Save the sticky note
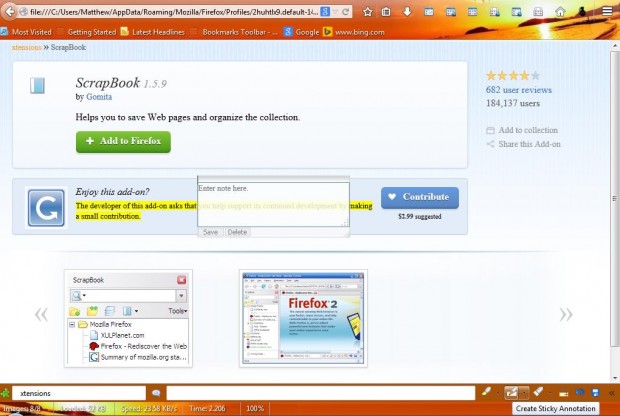Viewport: 620px width, 416px height. [210, 232]
